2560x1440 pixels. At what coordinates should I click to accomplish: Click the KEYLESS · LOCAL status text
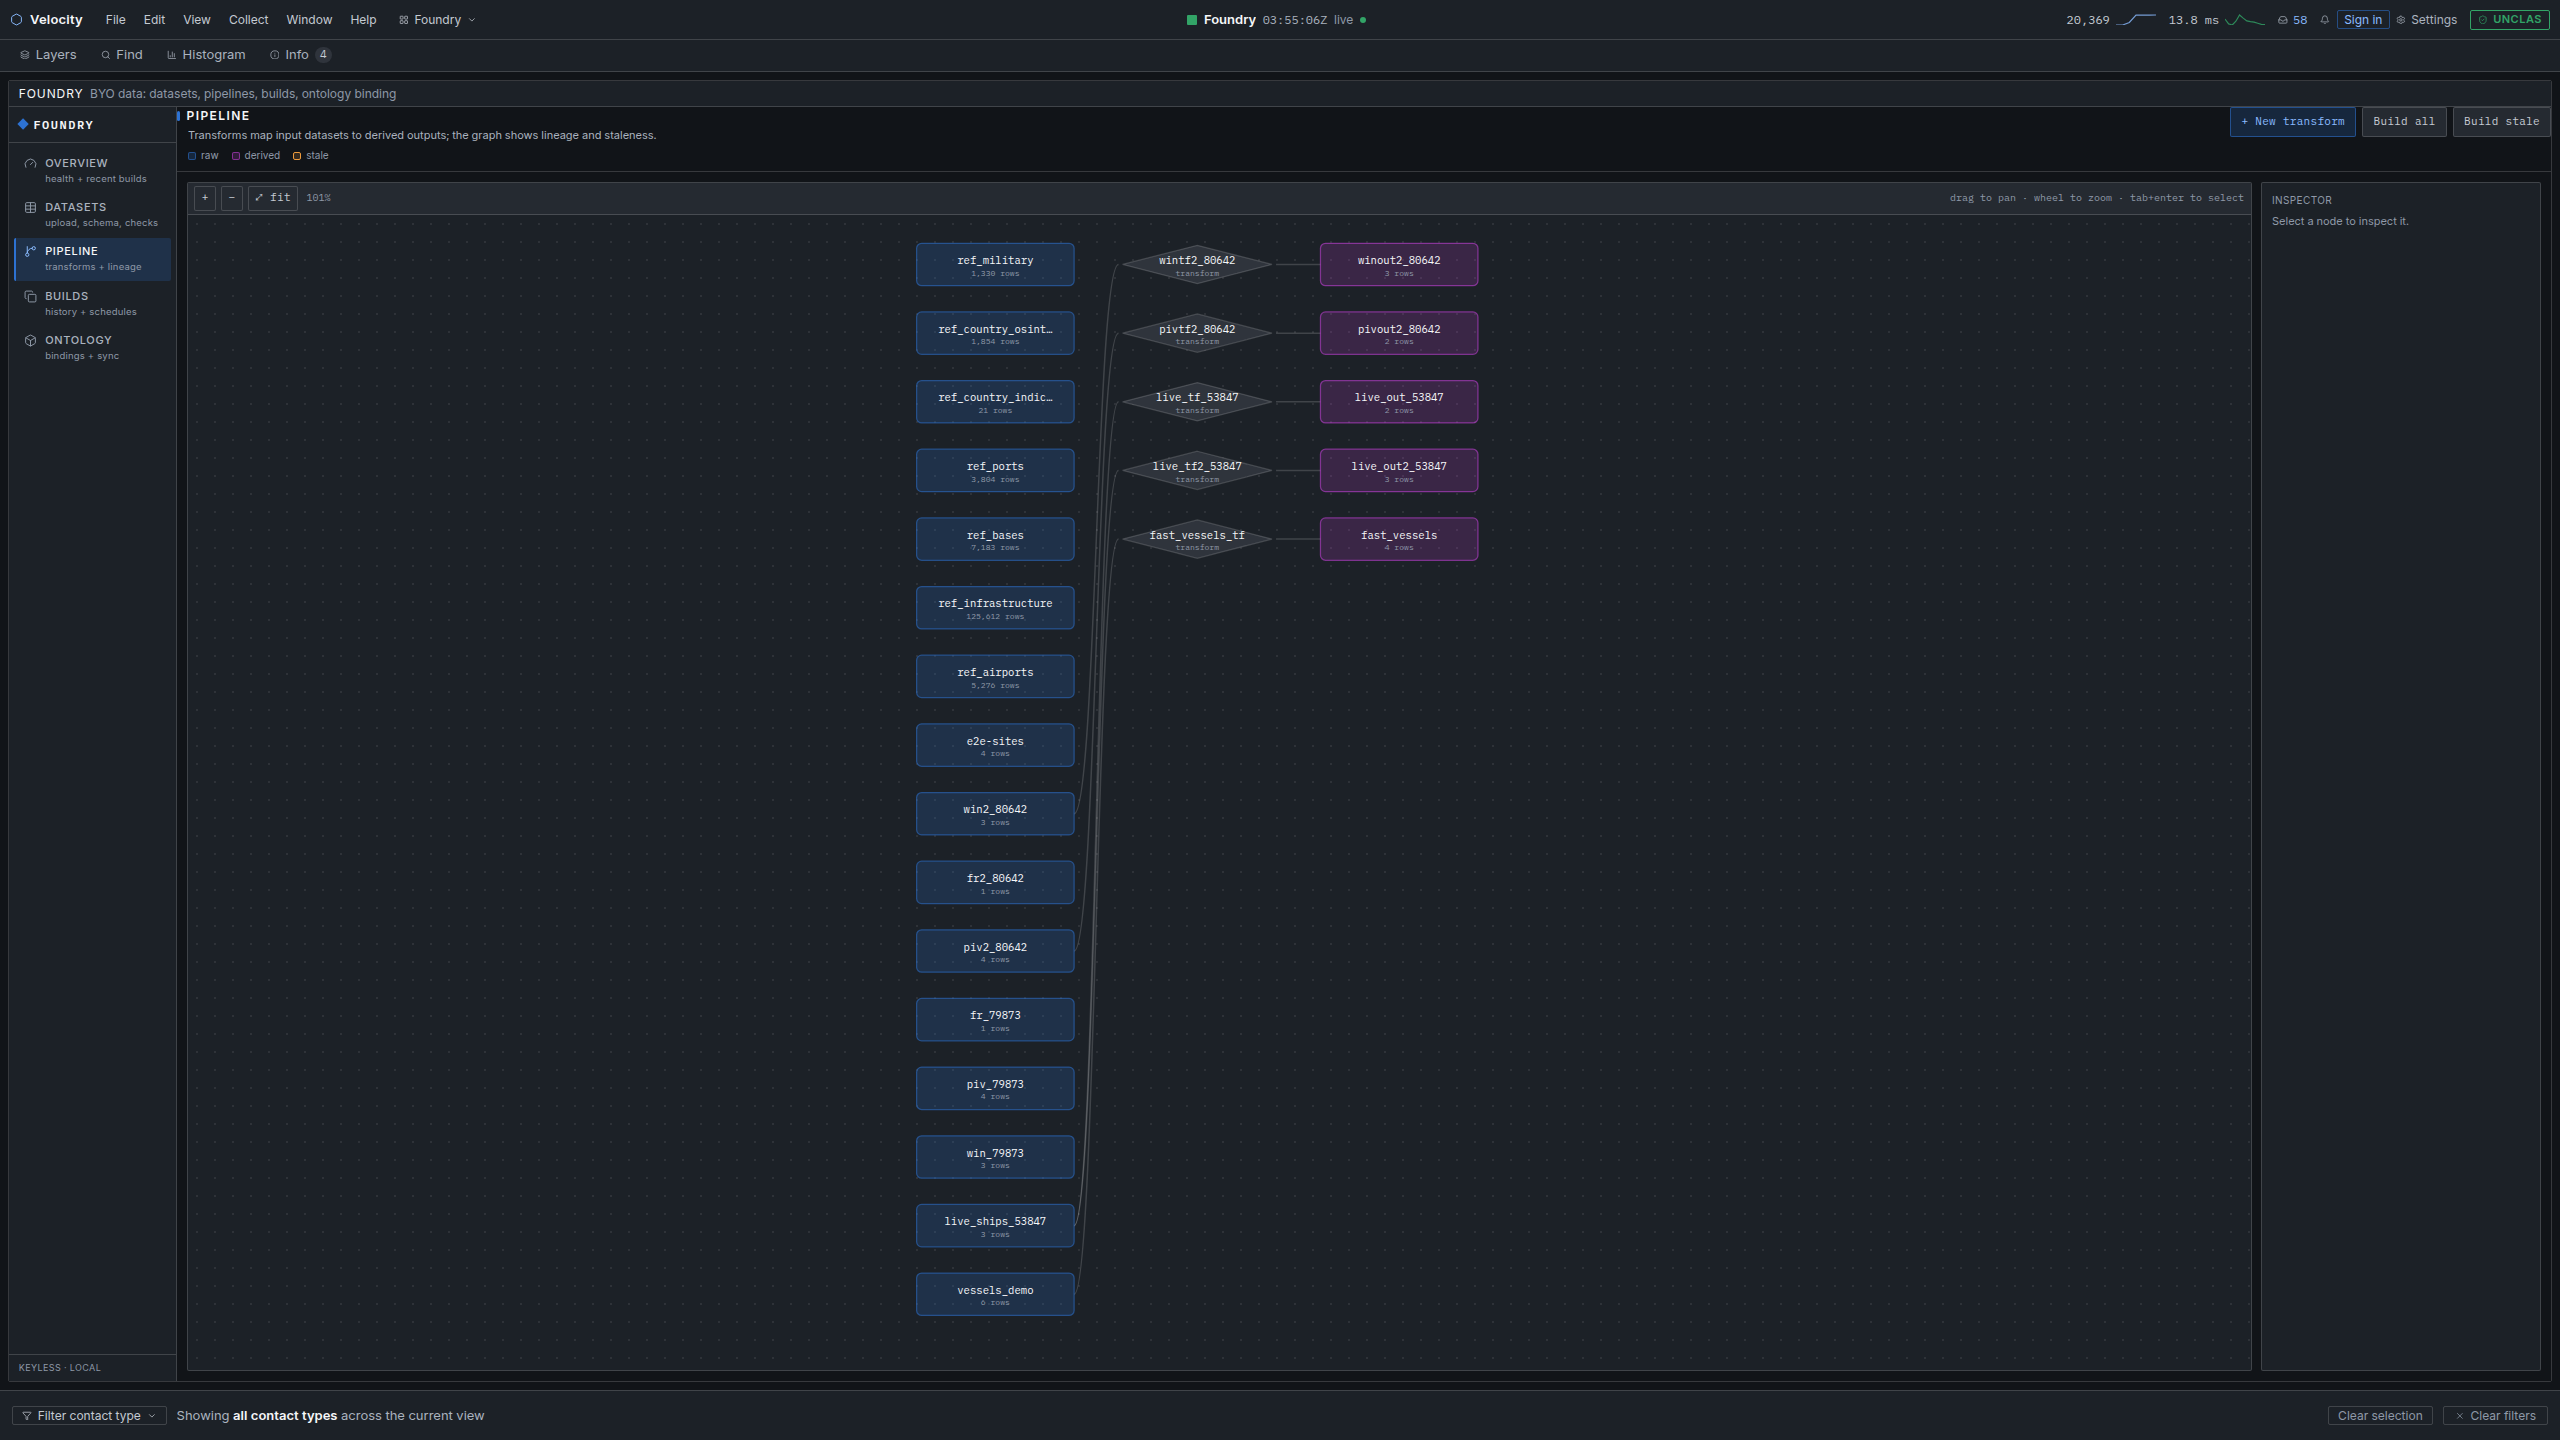click(x=59, y=1368)
